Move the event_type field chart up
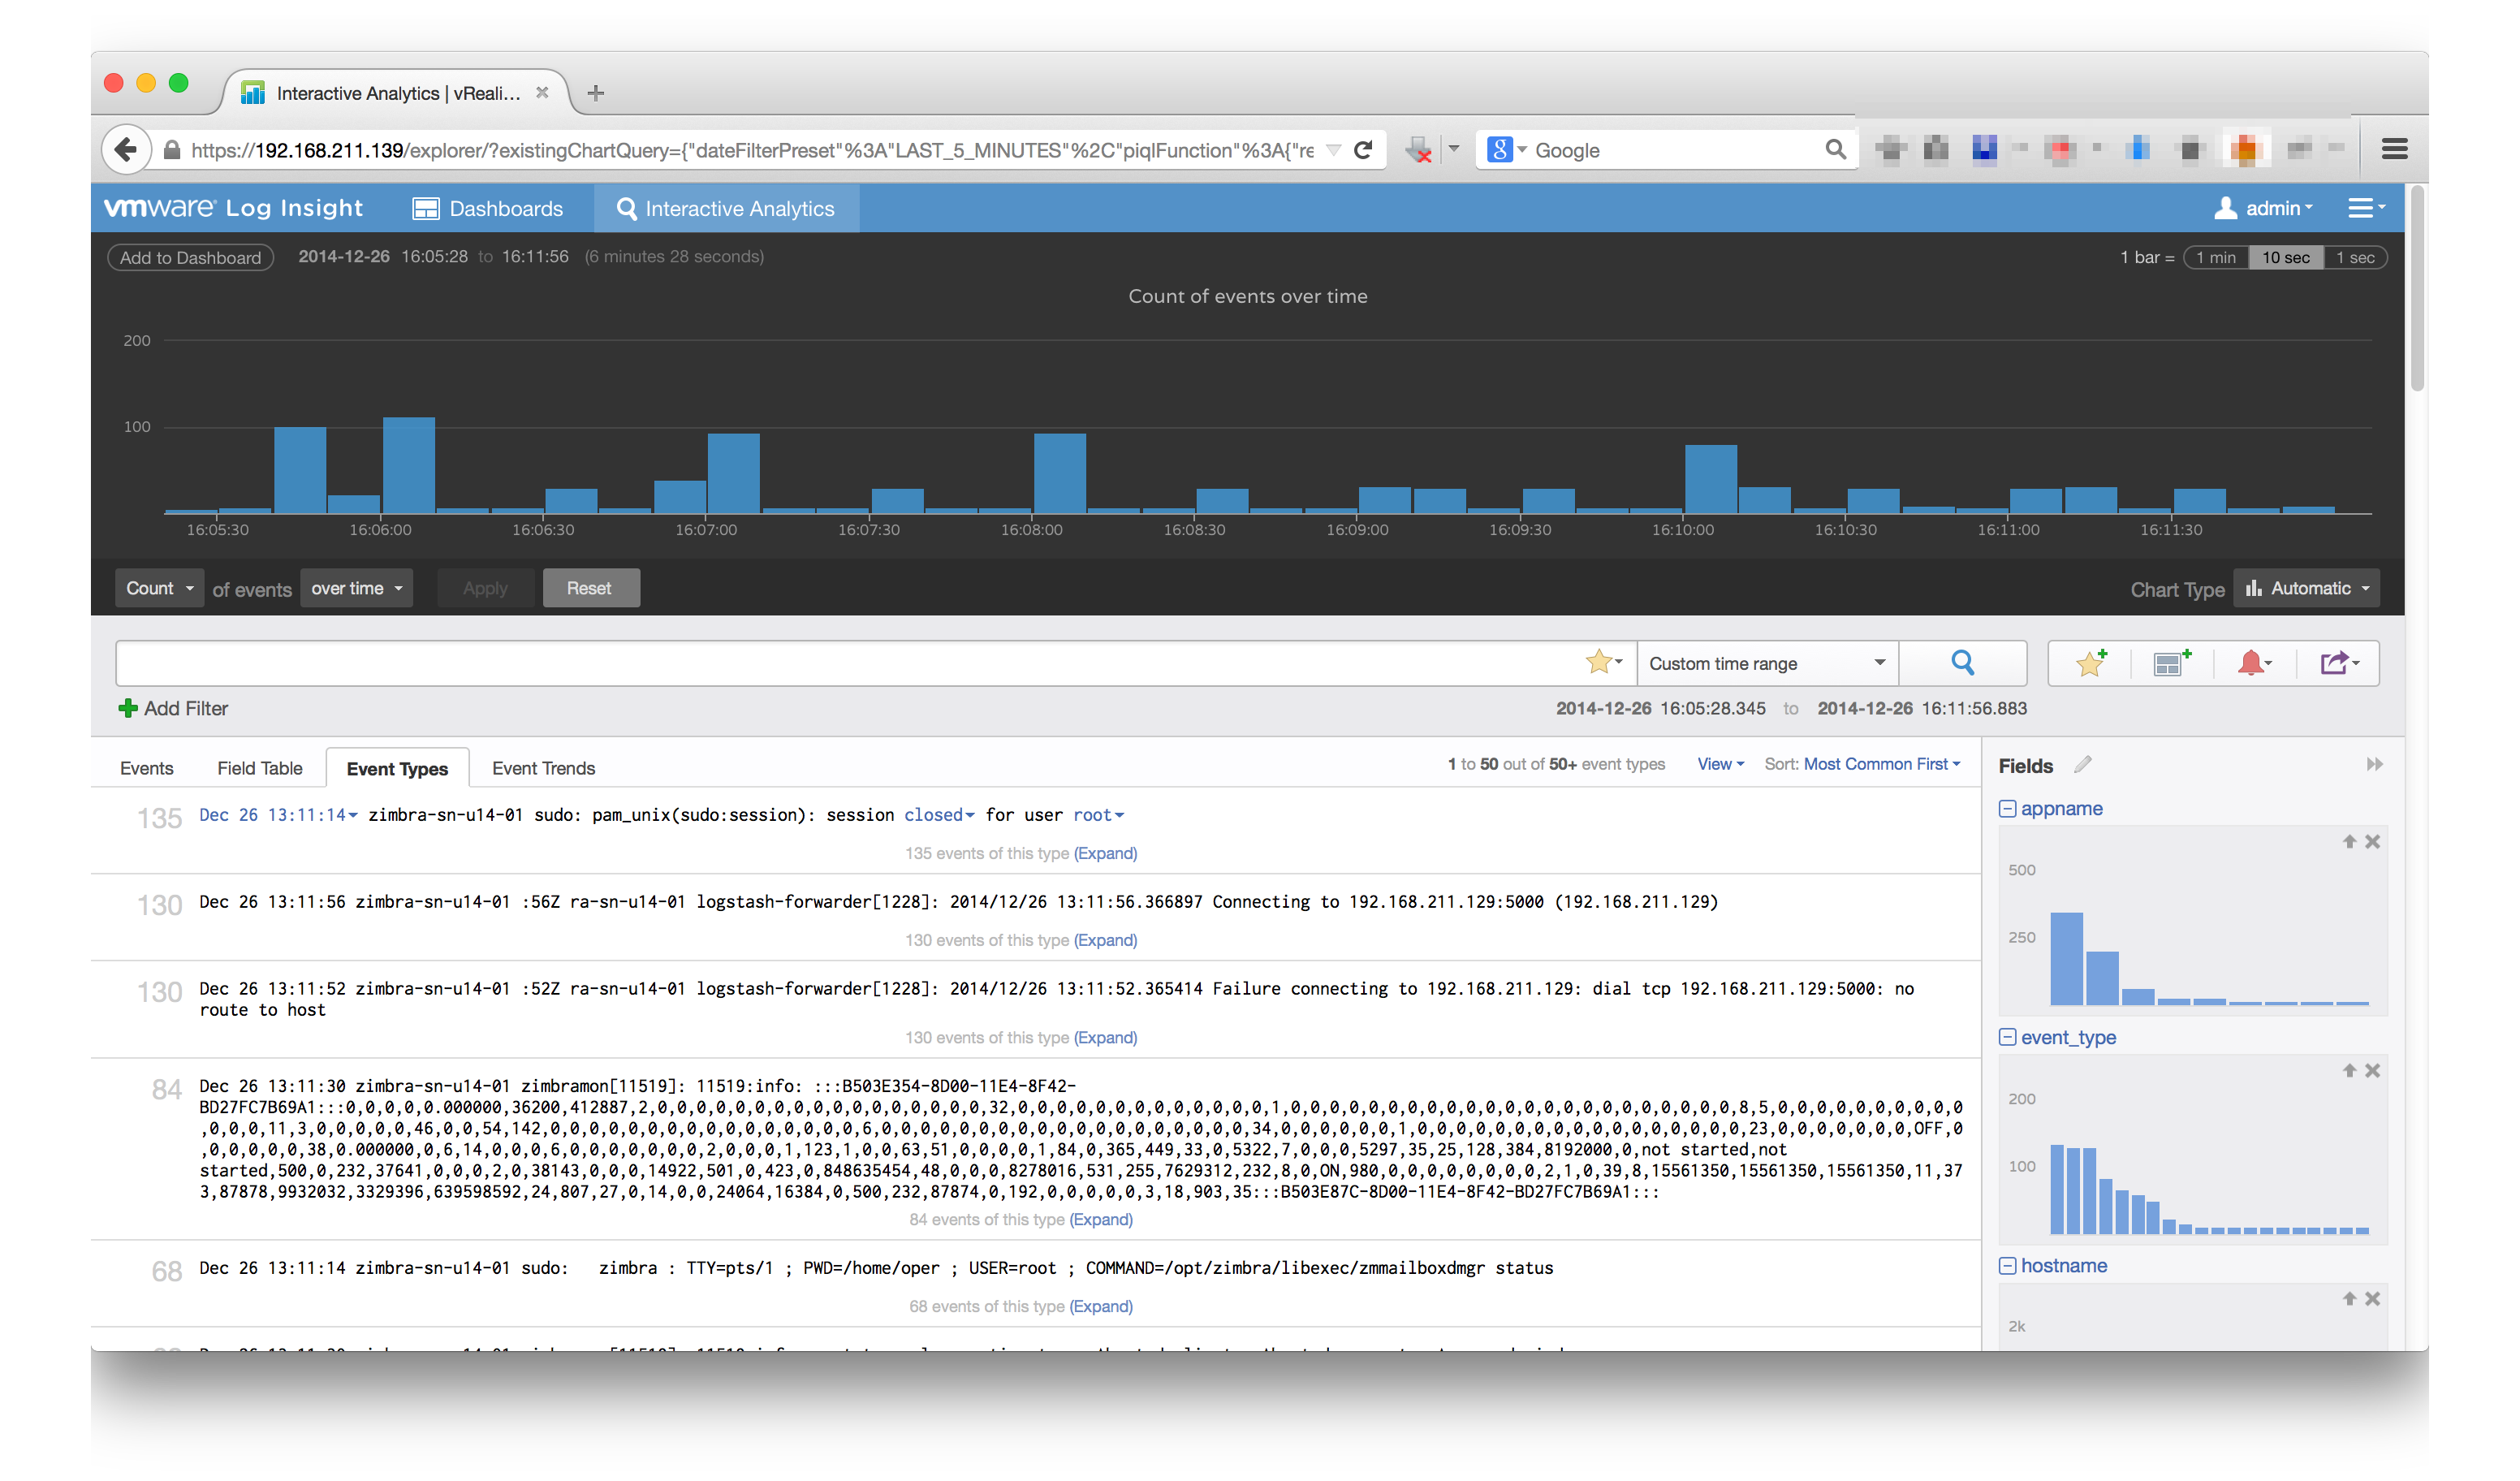The image size is (2520, 1481). pyautogui.click(x=2349, y=1071)
